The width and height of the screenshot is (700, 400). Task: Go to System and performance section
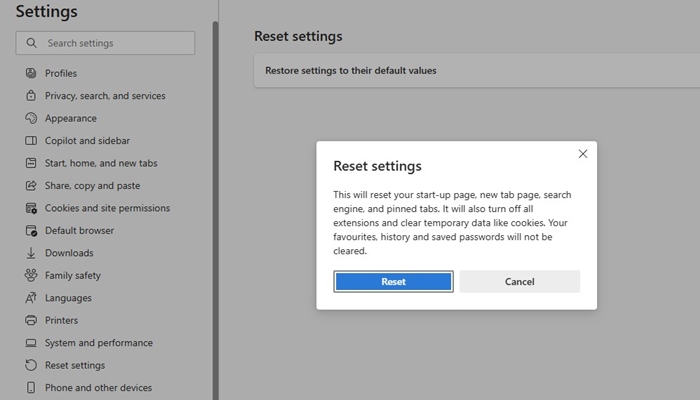click(98, 343)
